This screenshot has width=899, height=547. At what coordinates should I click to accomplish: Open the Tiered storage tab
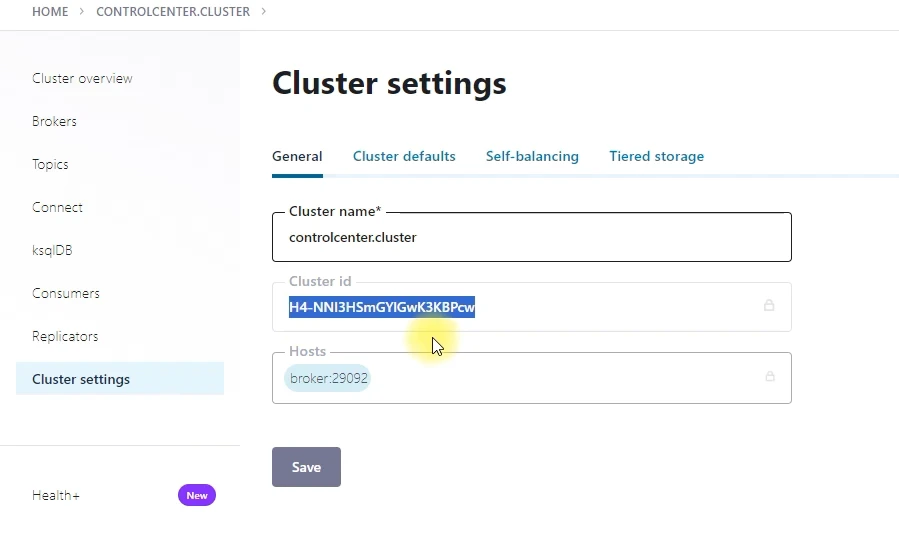(x=656, y=157)
